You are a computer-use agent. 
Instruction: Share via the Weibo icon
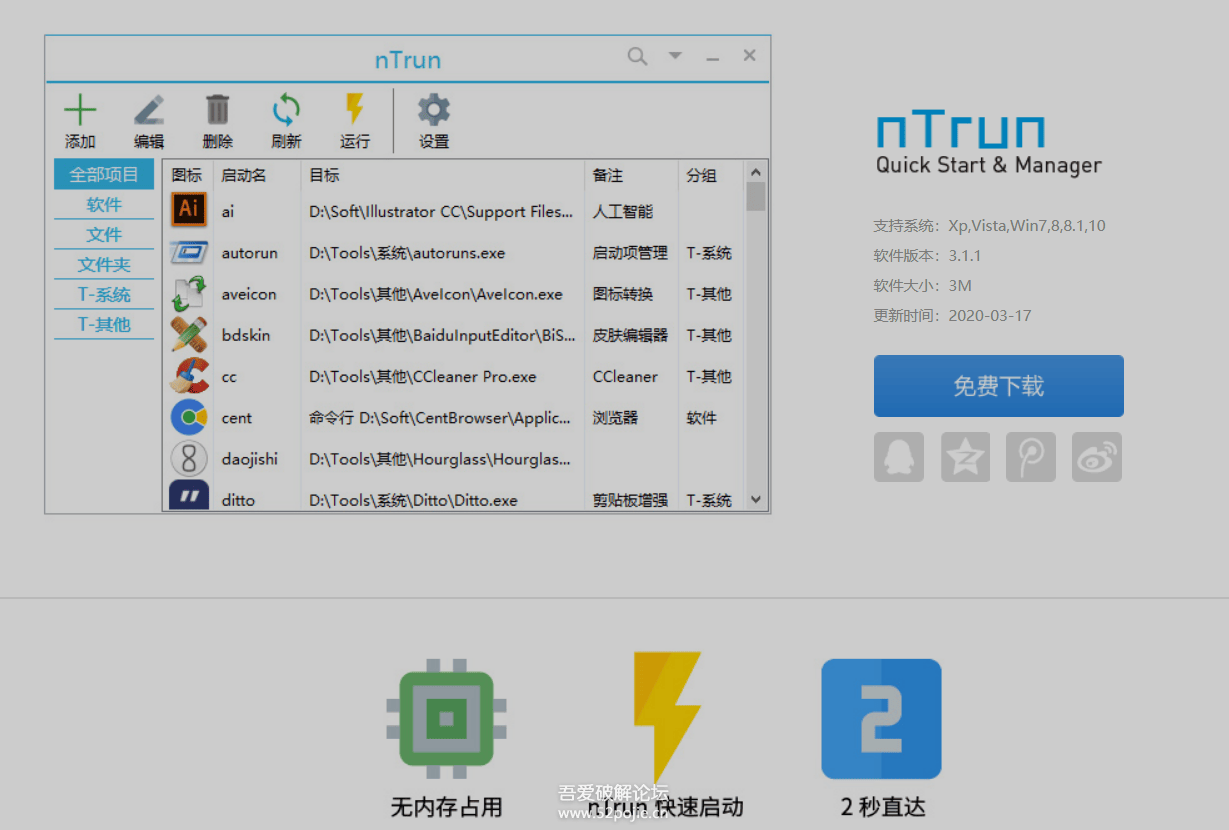1097,457
